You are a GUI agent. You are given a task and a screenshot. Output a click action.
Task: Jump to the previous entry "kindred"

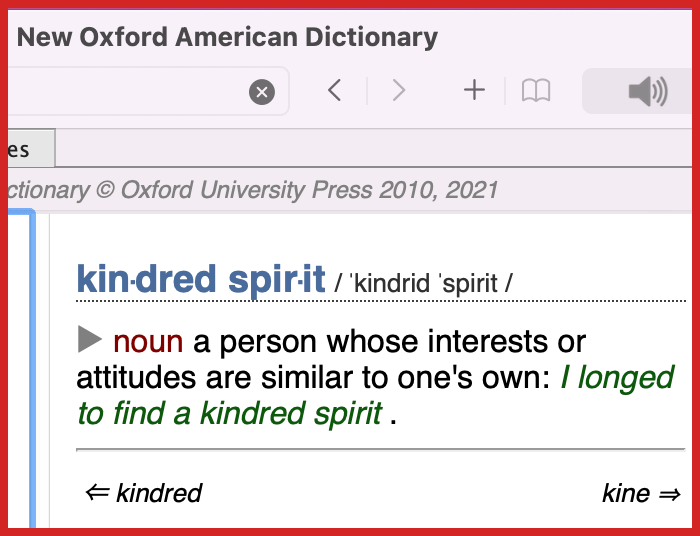point(144,493)
